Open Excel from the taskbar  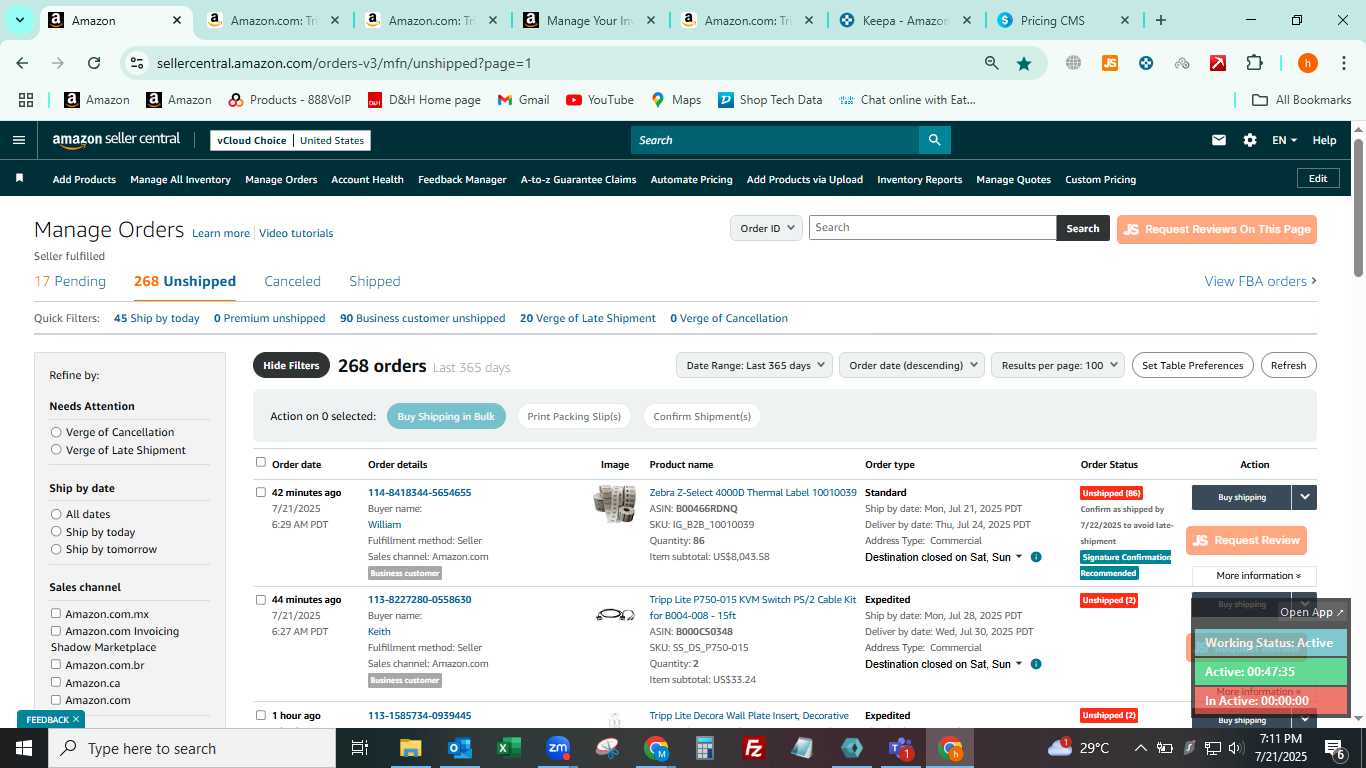508,748
